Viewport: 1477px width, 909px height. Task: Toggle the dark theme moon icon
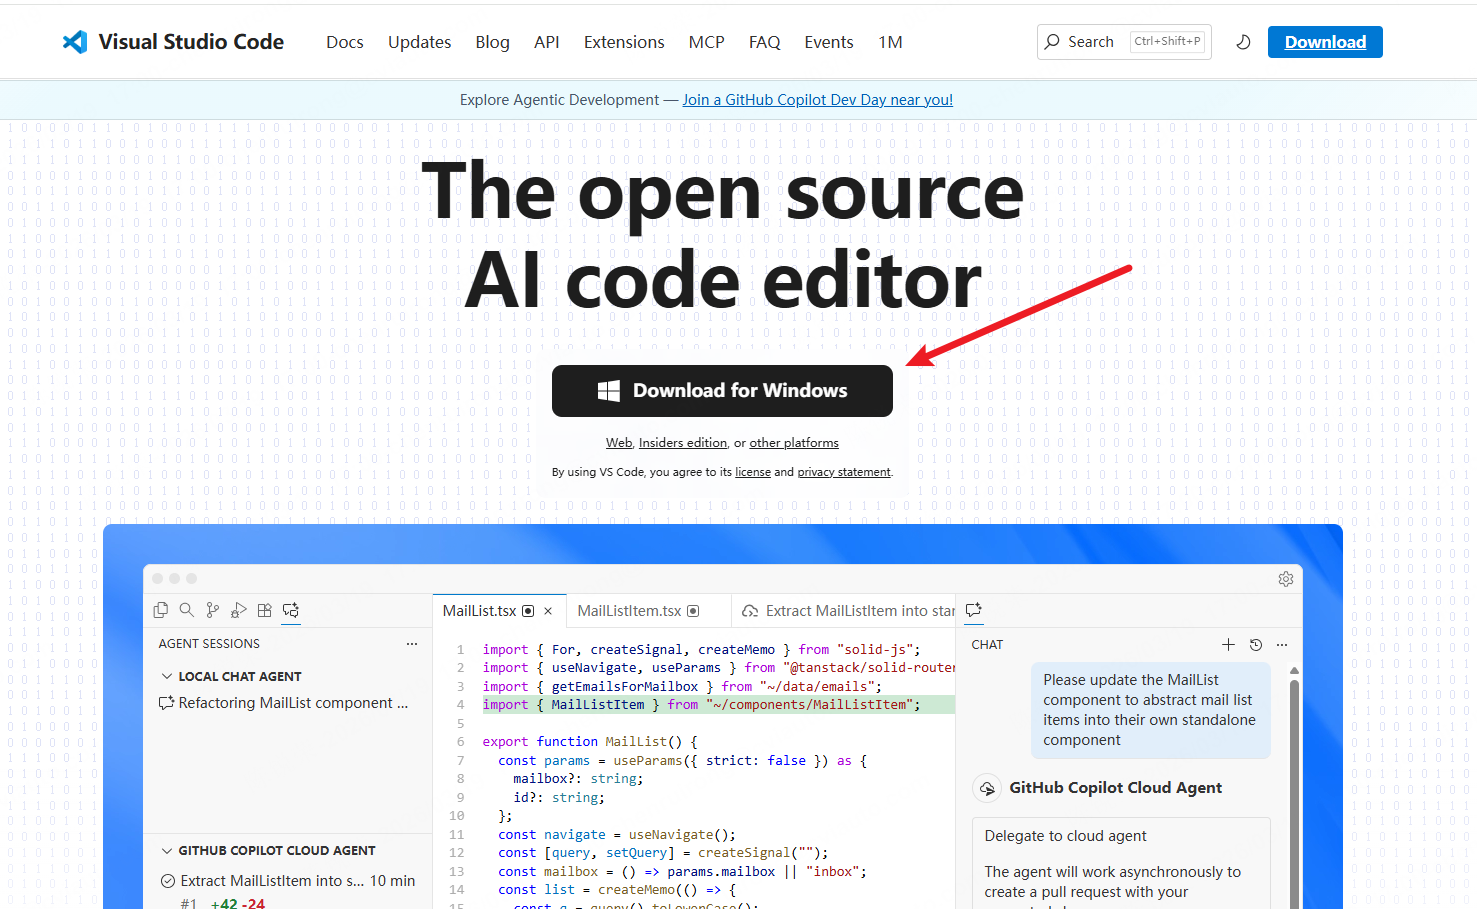[x=1243, y=42]
